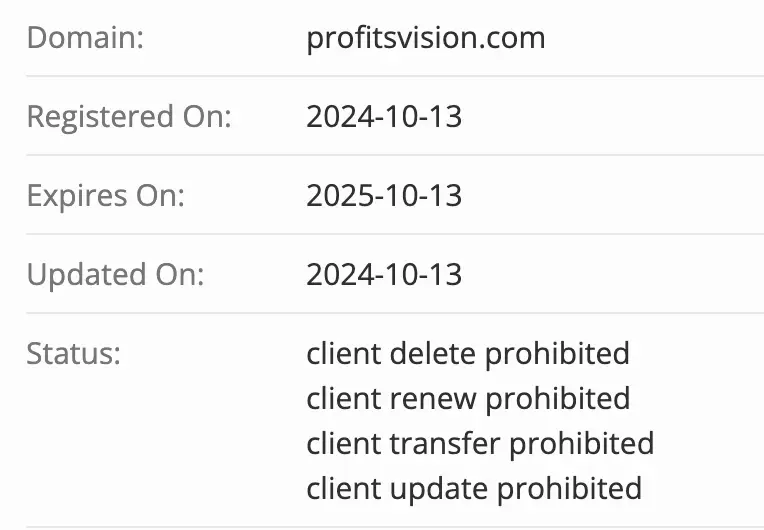The image size is (764, 530).
Task: Click the expiry date 2025-10-13
Action: [384, 196]
